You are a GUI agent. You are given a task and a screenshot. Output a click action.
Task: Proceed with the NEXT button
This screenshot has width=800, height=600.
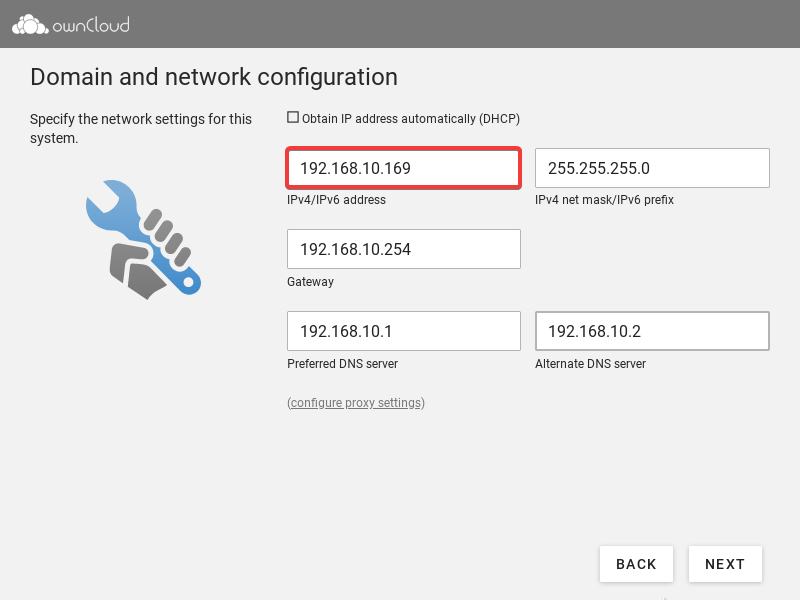click(724, 564)
